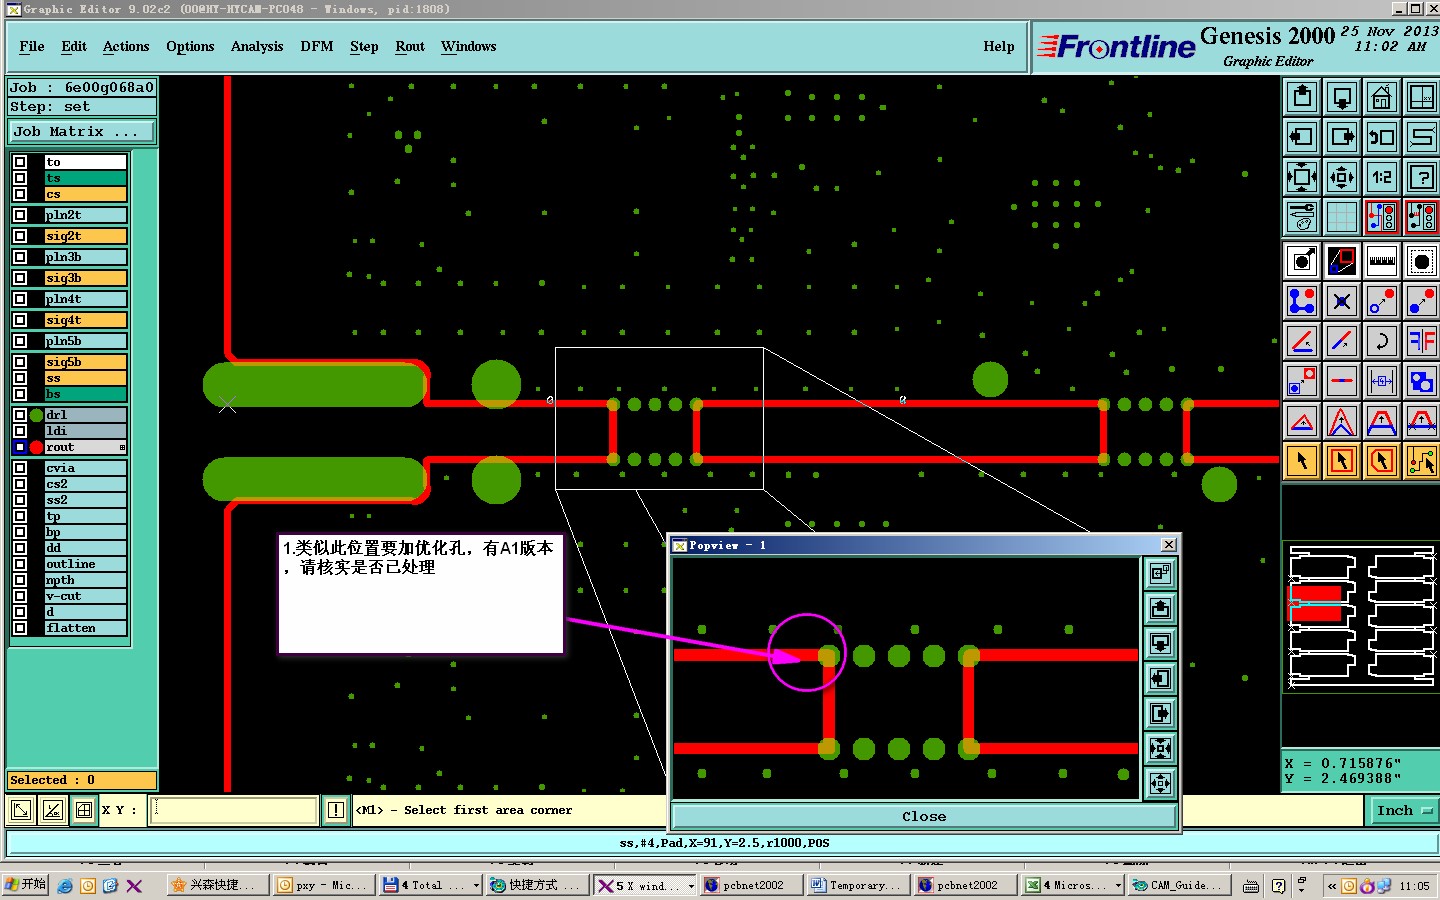Select the arrow pointer select tool
The height and width of the screenshot is (900, 1440).
1302,461
